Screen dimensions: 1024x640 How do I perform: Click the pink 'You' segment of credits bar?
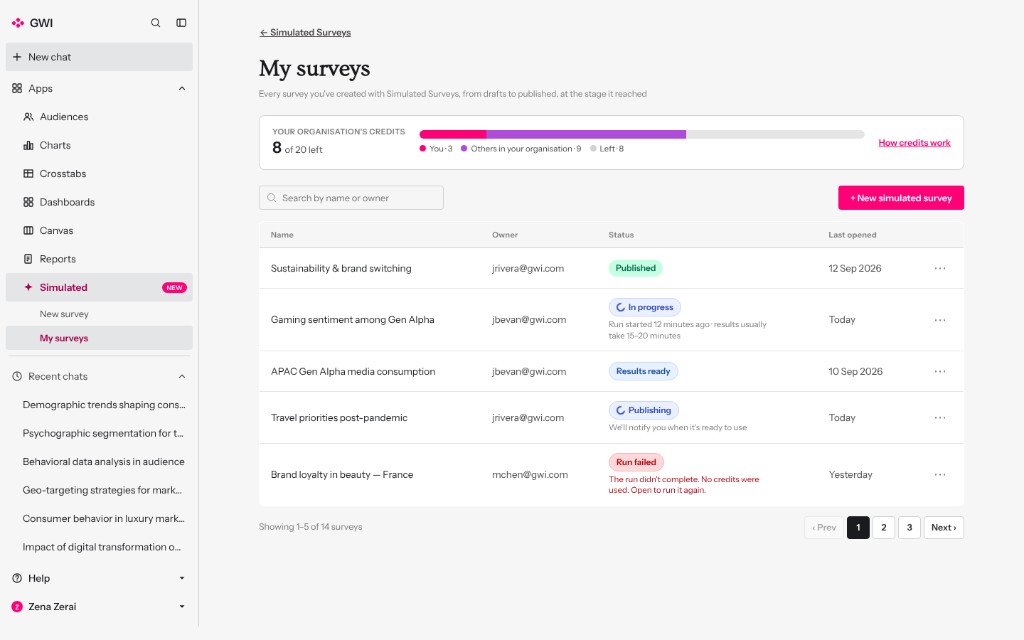pos(453,135)
